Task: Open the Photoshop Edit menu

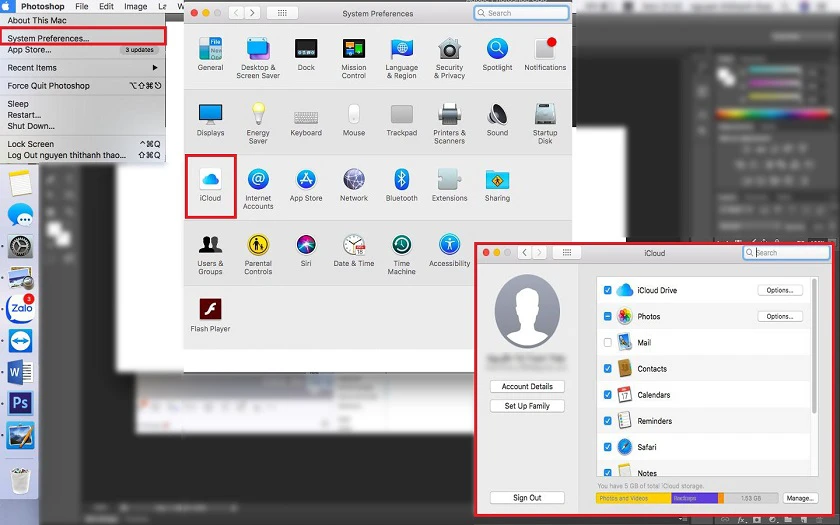Action: click(x=106, y=6)
